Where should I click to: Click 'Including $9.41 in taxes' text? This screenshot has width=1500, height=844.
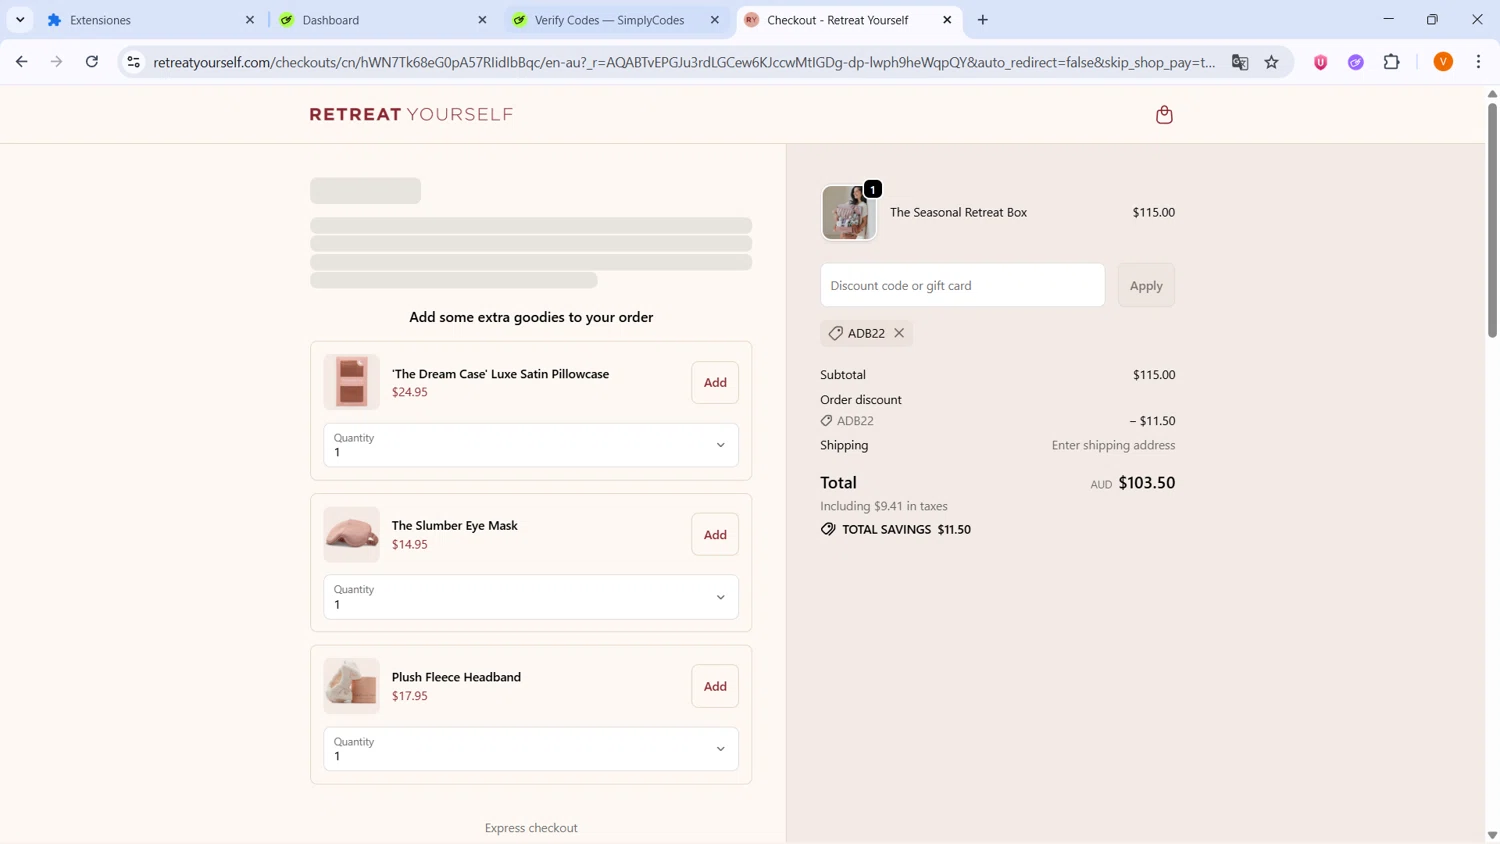[x=884, y=507]
